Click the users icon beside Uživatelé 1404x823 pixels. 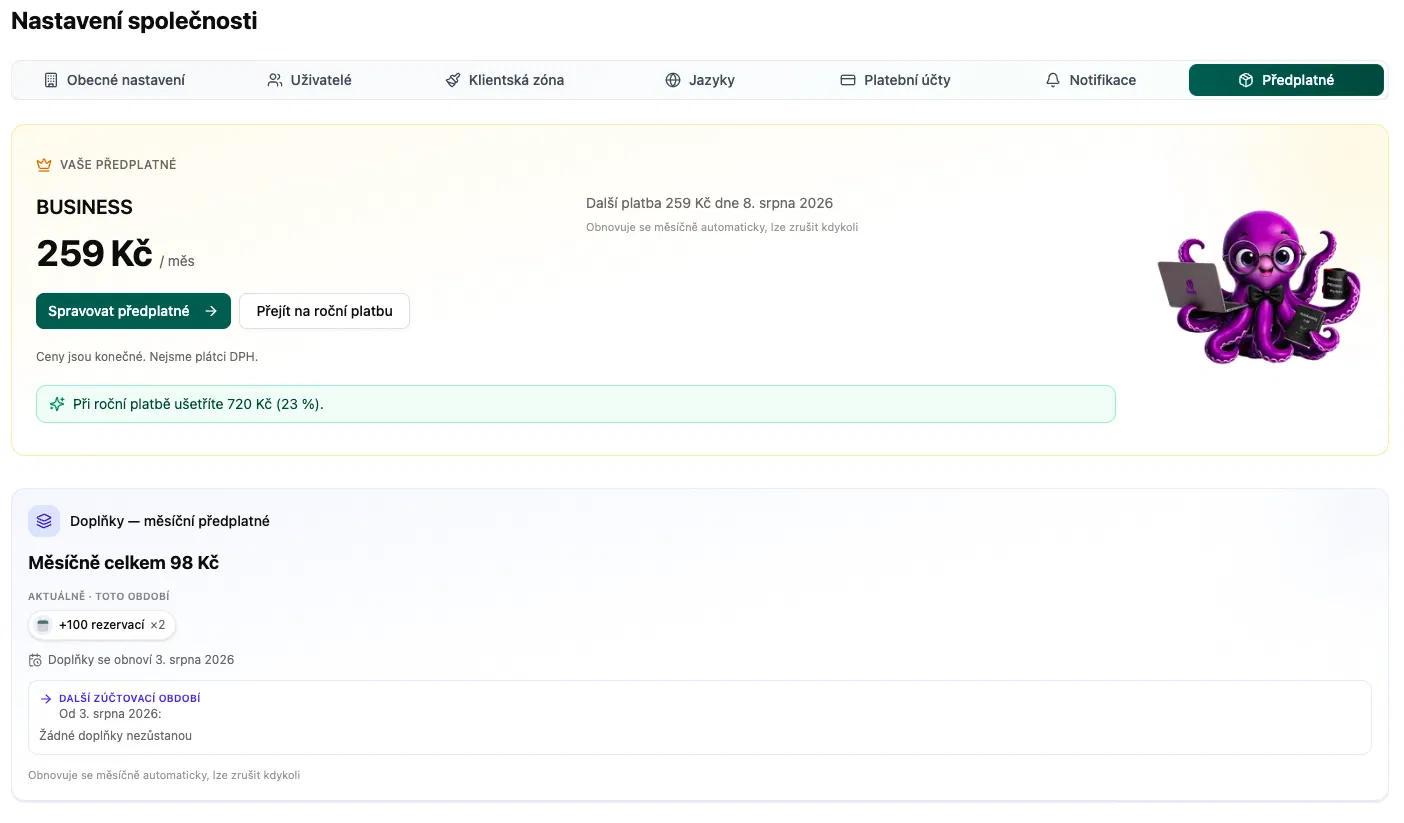point(275,80)
